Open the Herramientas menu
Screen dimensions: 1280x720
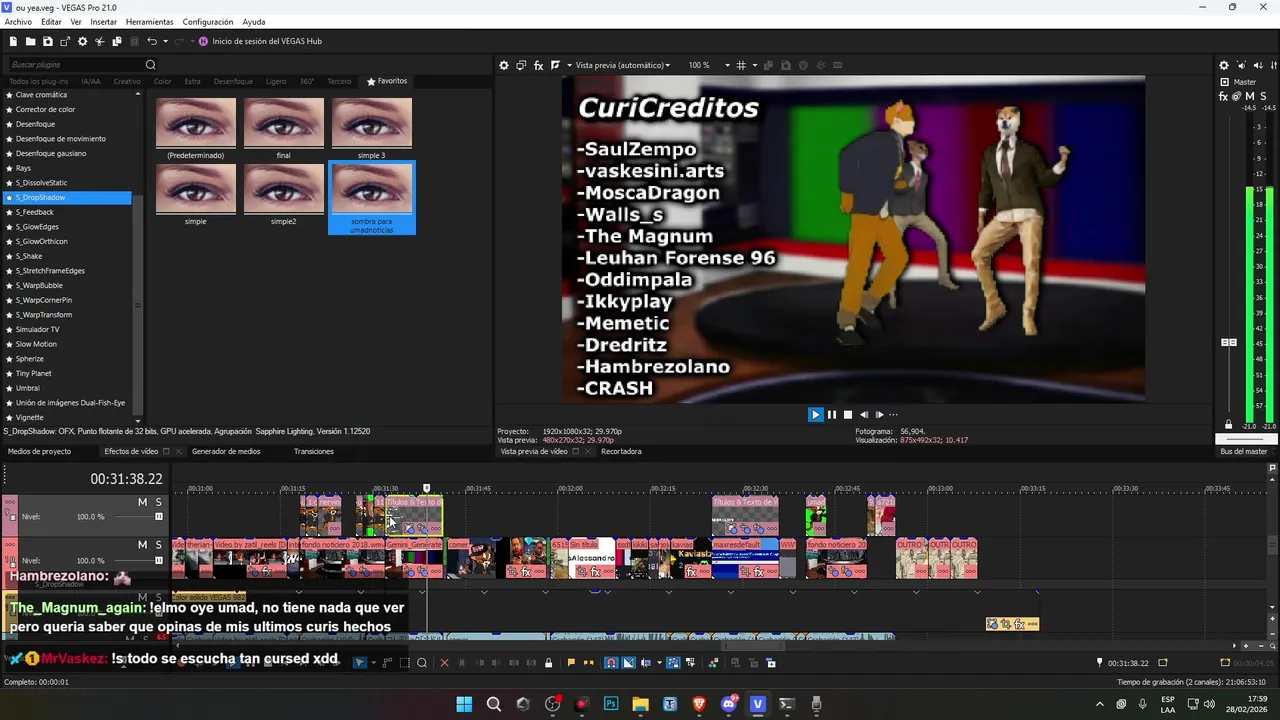tap(149, 22)
